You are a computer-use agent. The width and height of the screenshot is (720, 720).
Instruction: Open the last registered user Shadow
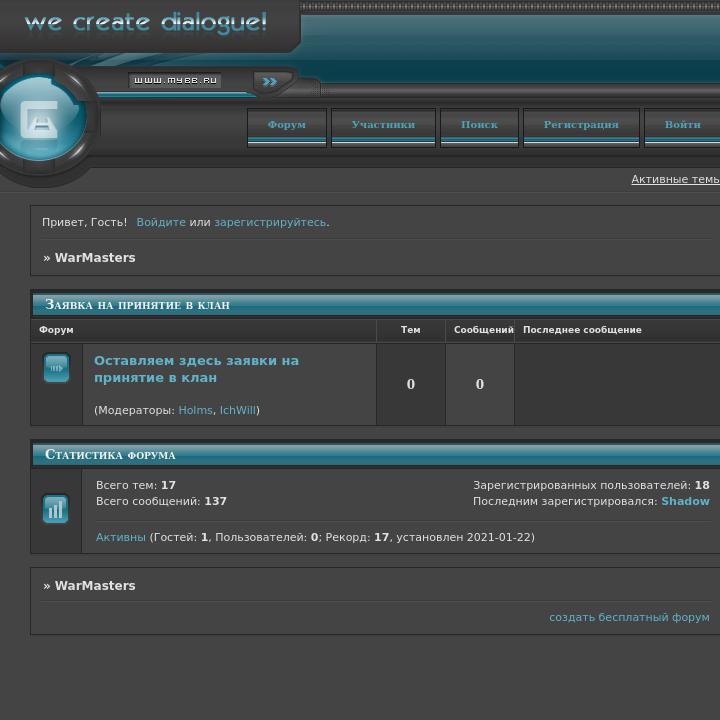point(685,501)
